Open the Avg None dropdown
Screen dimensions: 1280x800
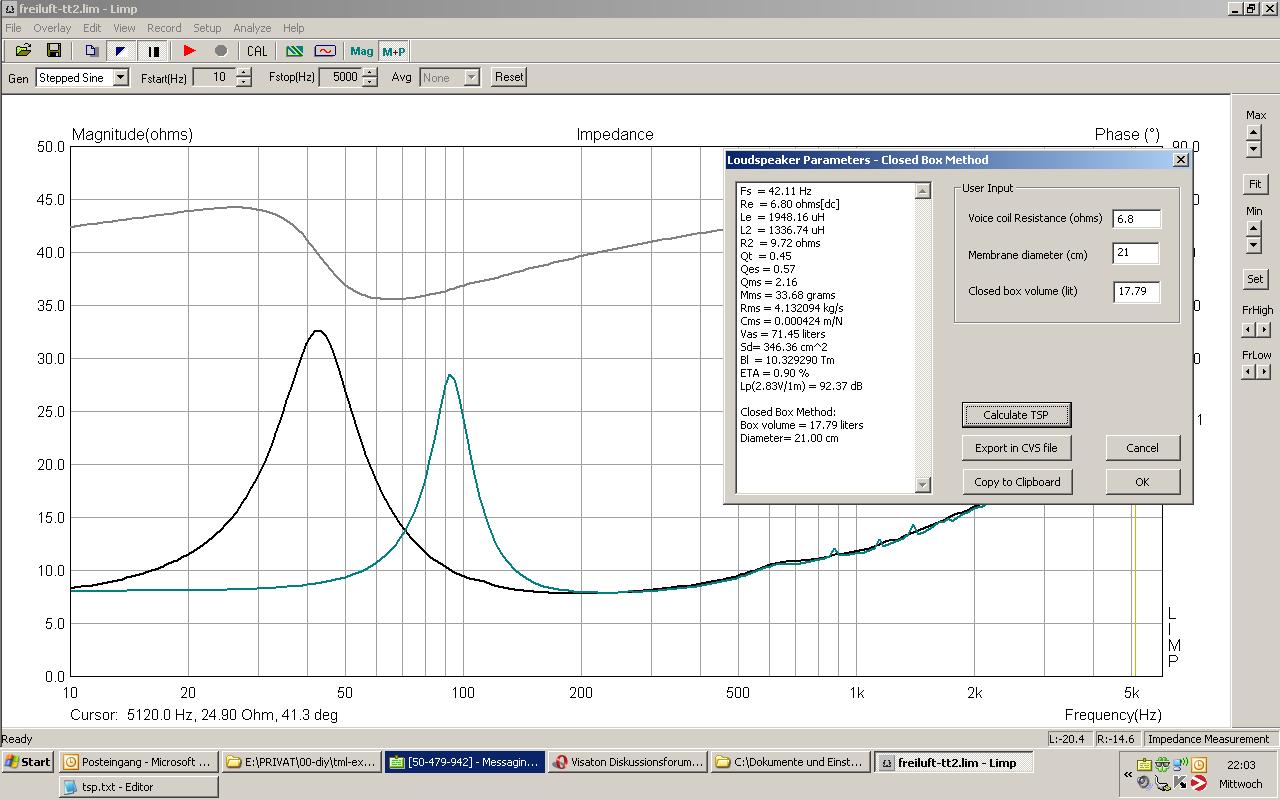pyautogui.click(x=471, y=77)
